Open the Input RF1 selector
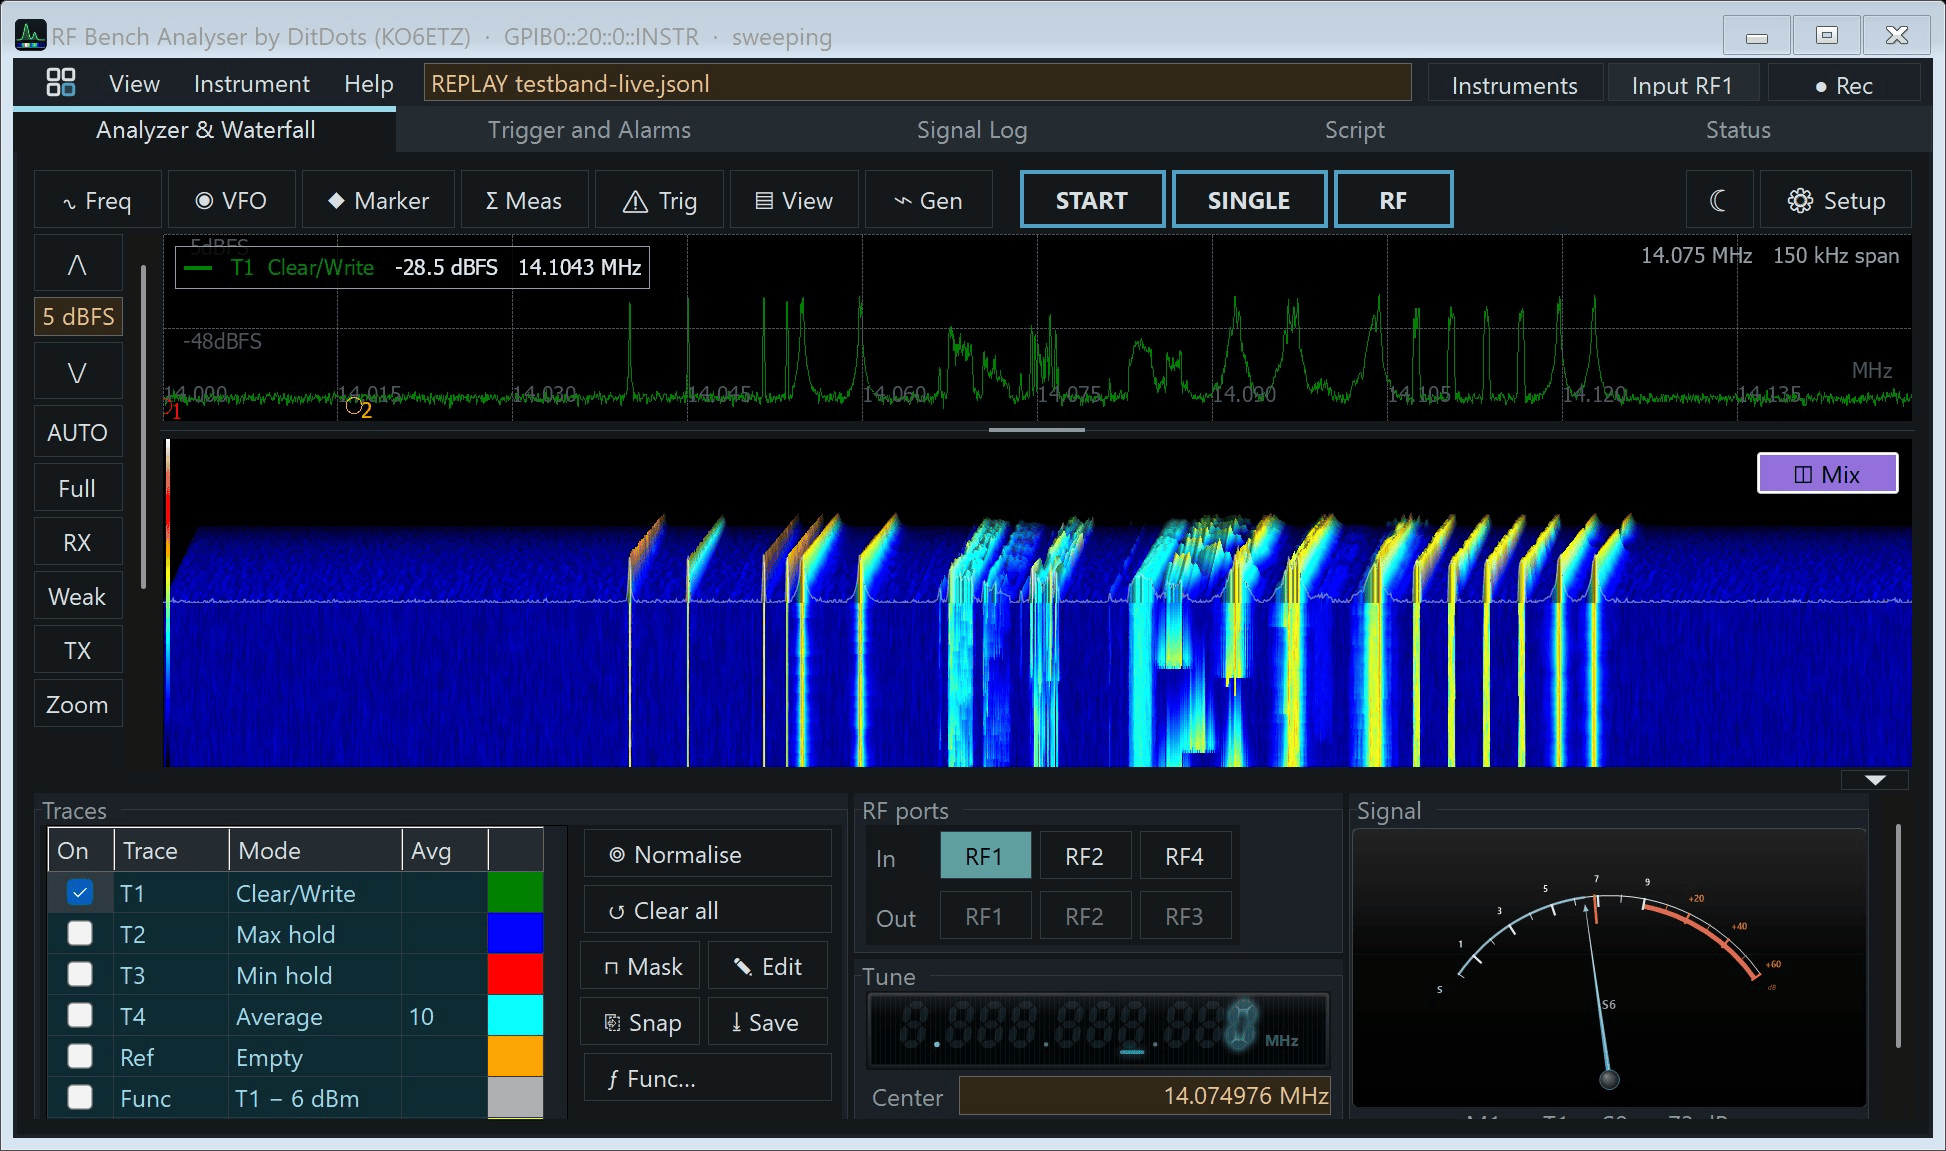The width and height of the screenshot is (1946, 1151). click(x=1682, y=85)
